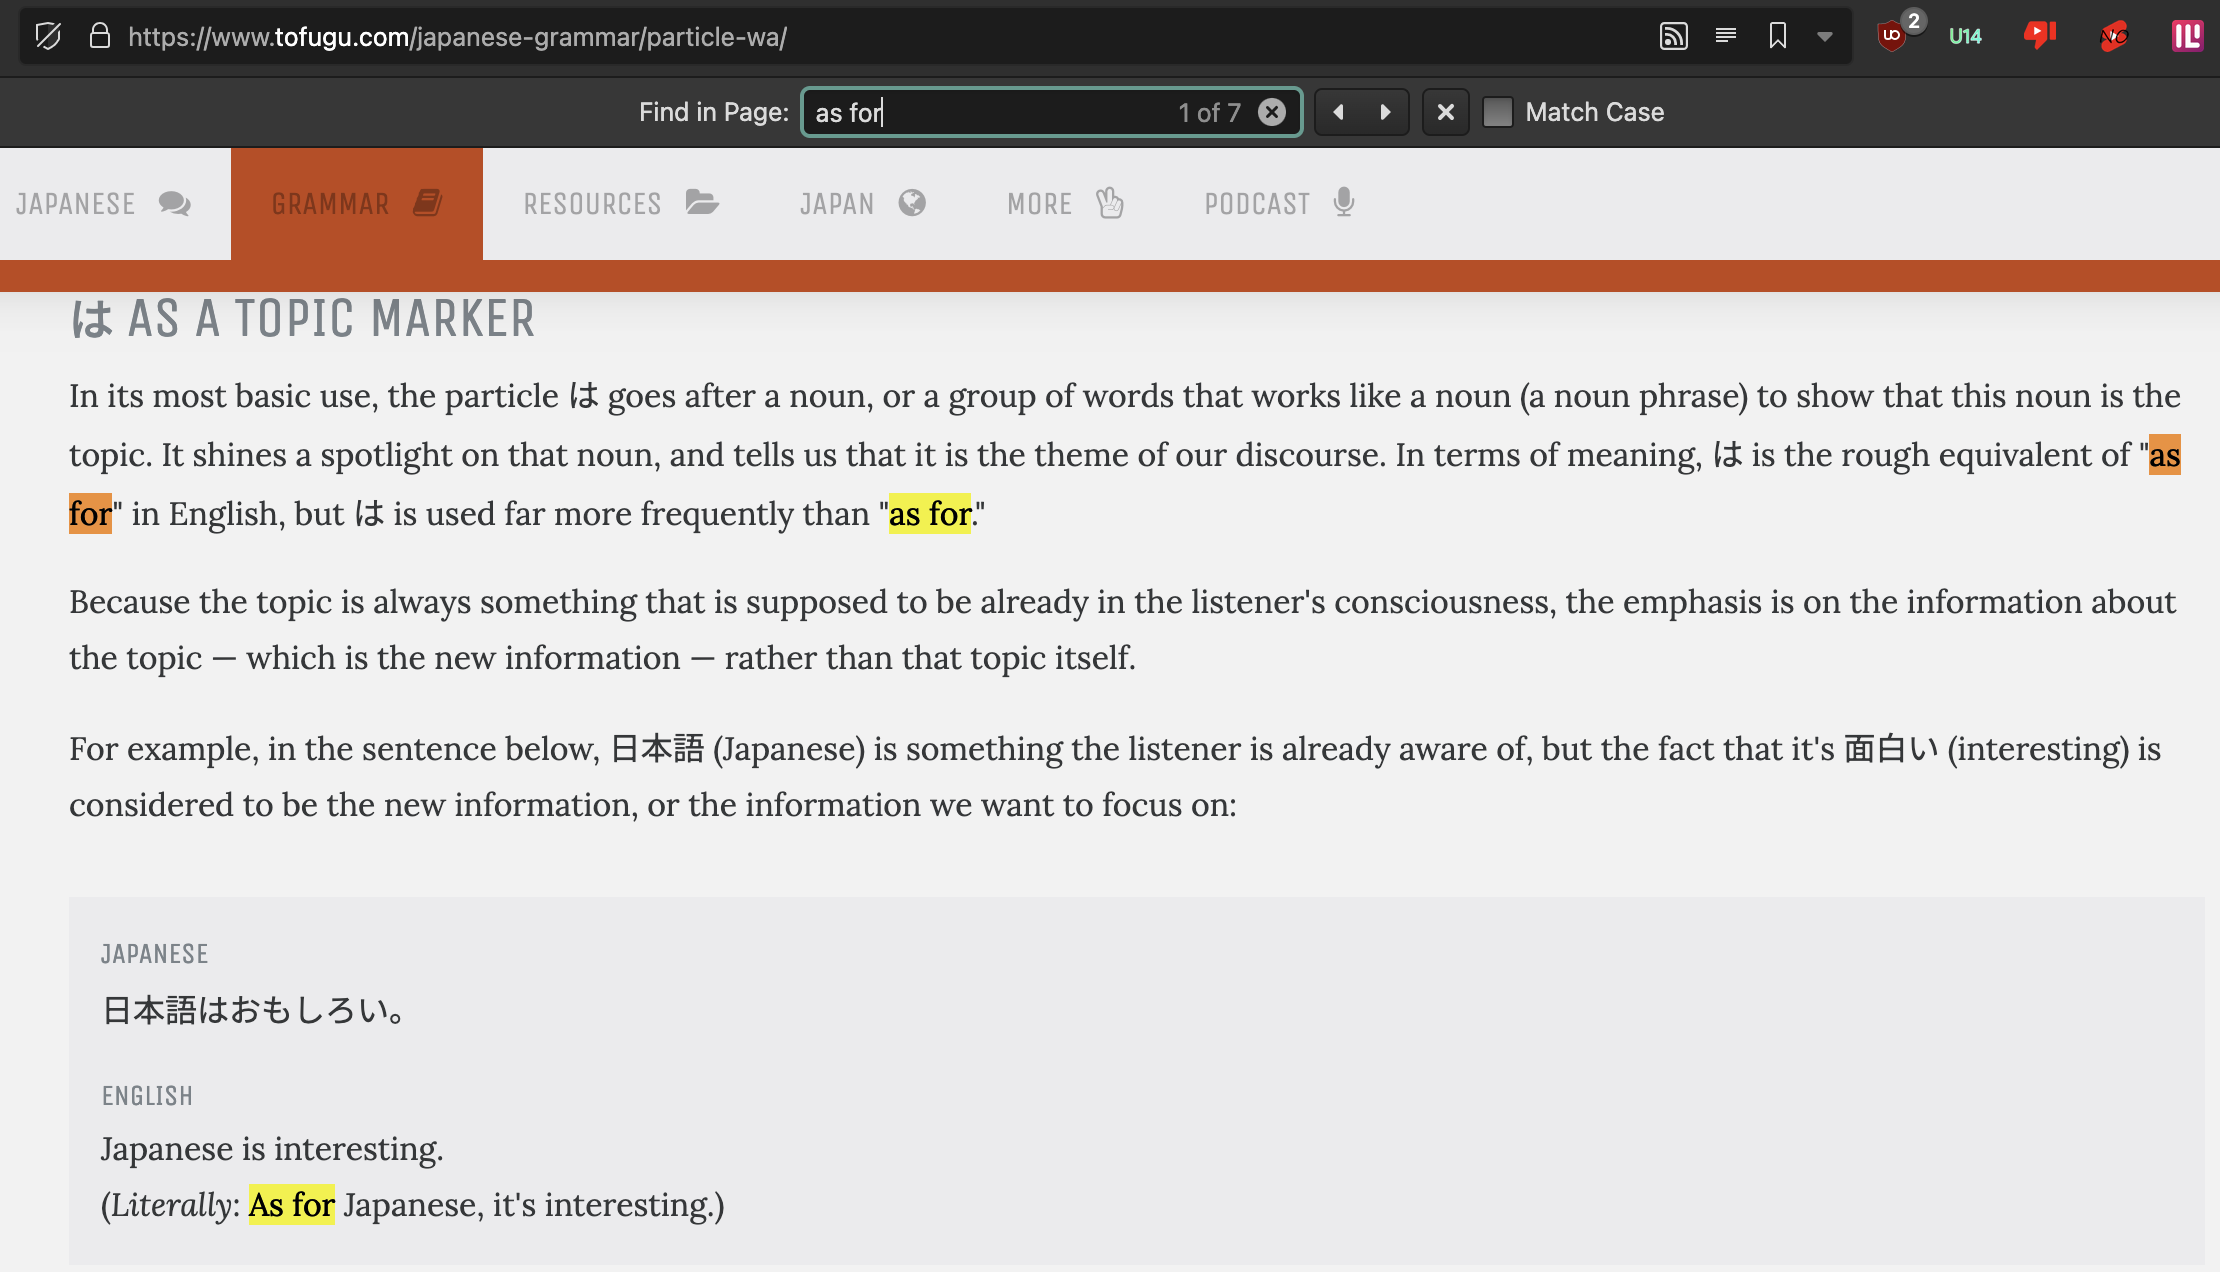Expand the bookmark dropdown arrow

pyautogui.click(x=1825, y=37)
